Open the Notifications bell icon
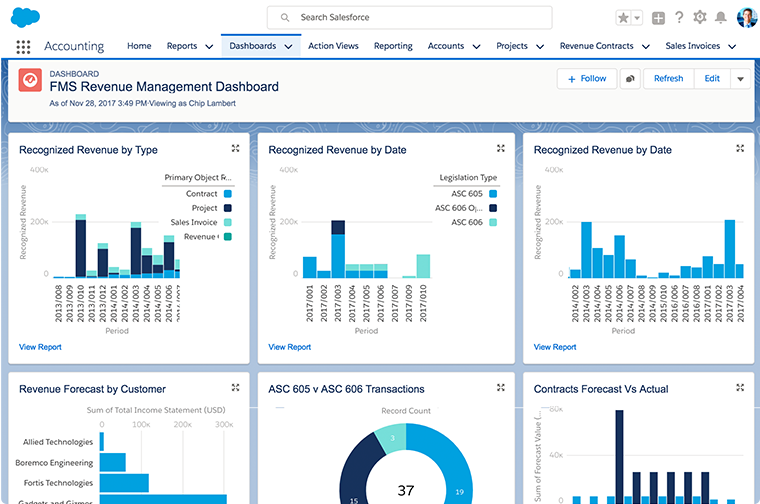760x504 pixels. pyautogui.click(x=721, y=17)
